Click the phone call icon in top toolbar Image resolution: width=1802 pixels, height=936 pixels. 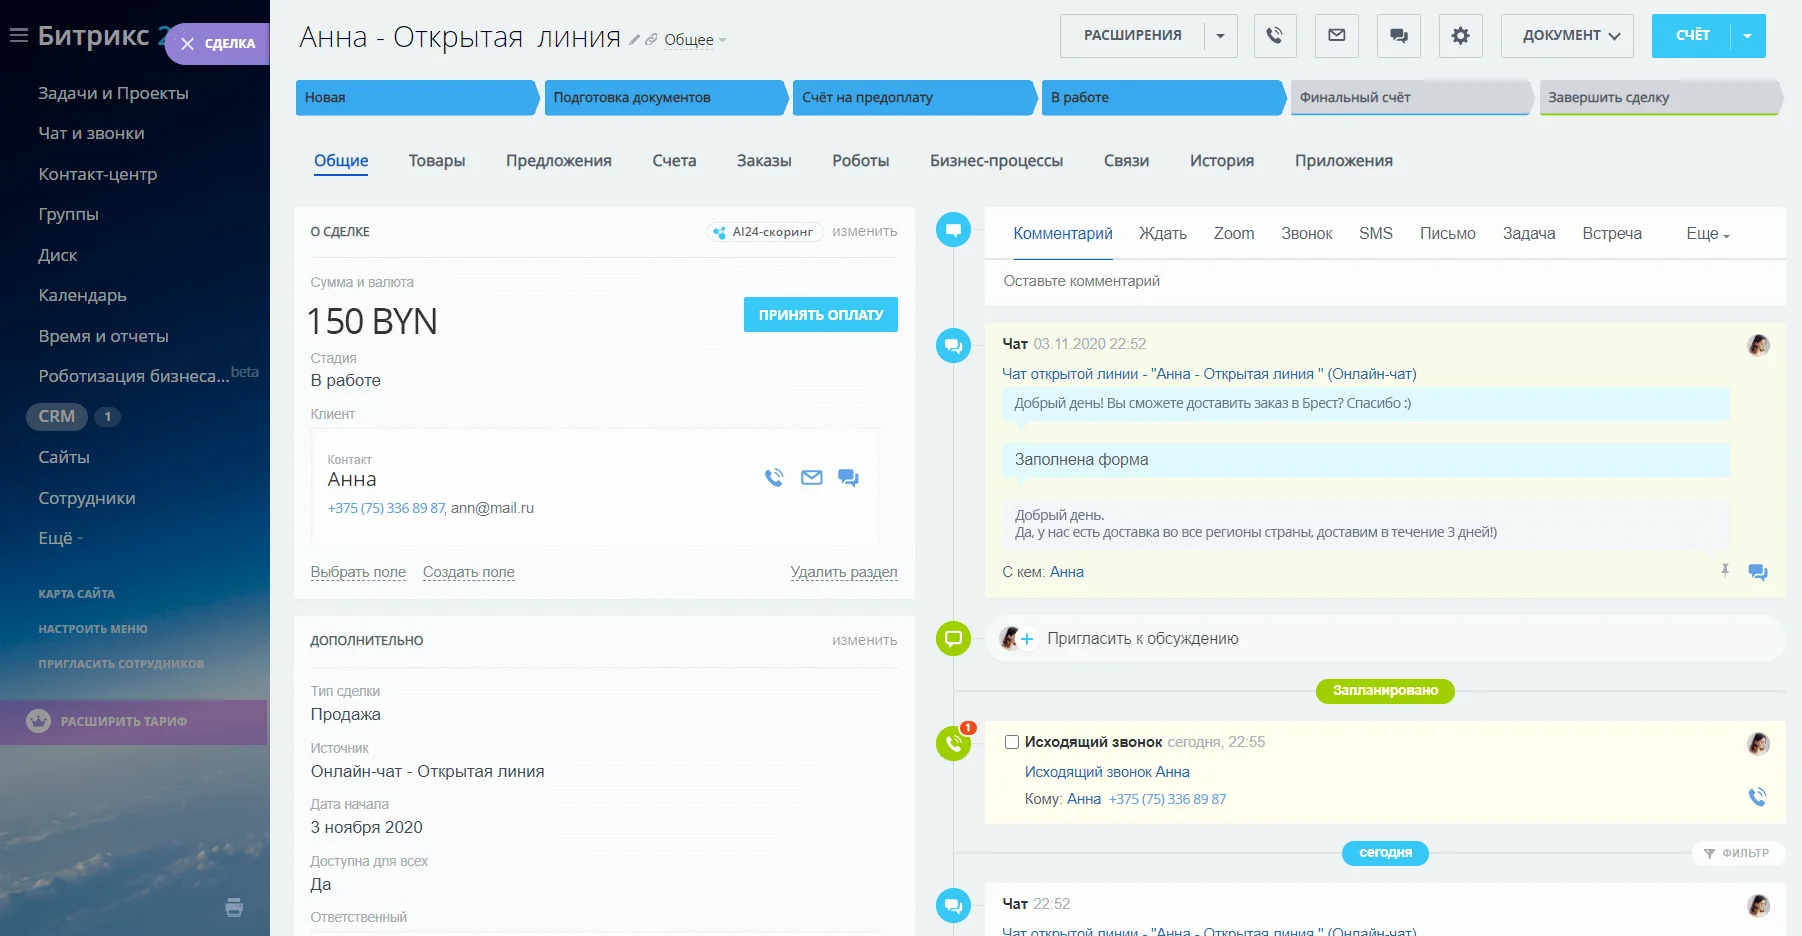[1274, 35]
